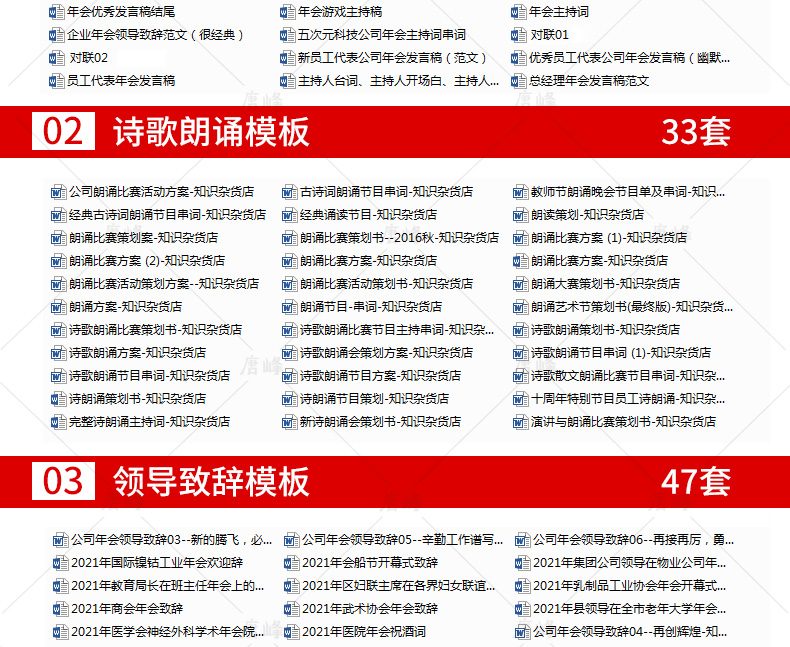Click Word icon beside 员工代表年会发言稿
Screen dimensions: 790x647
click(57, 81)
